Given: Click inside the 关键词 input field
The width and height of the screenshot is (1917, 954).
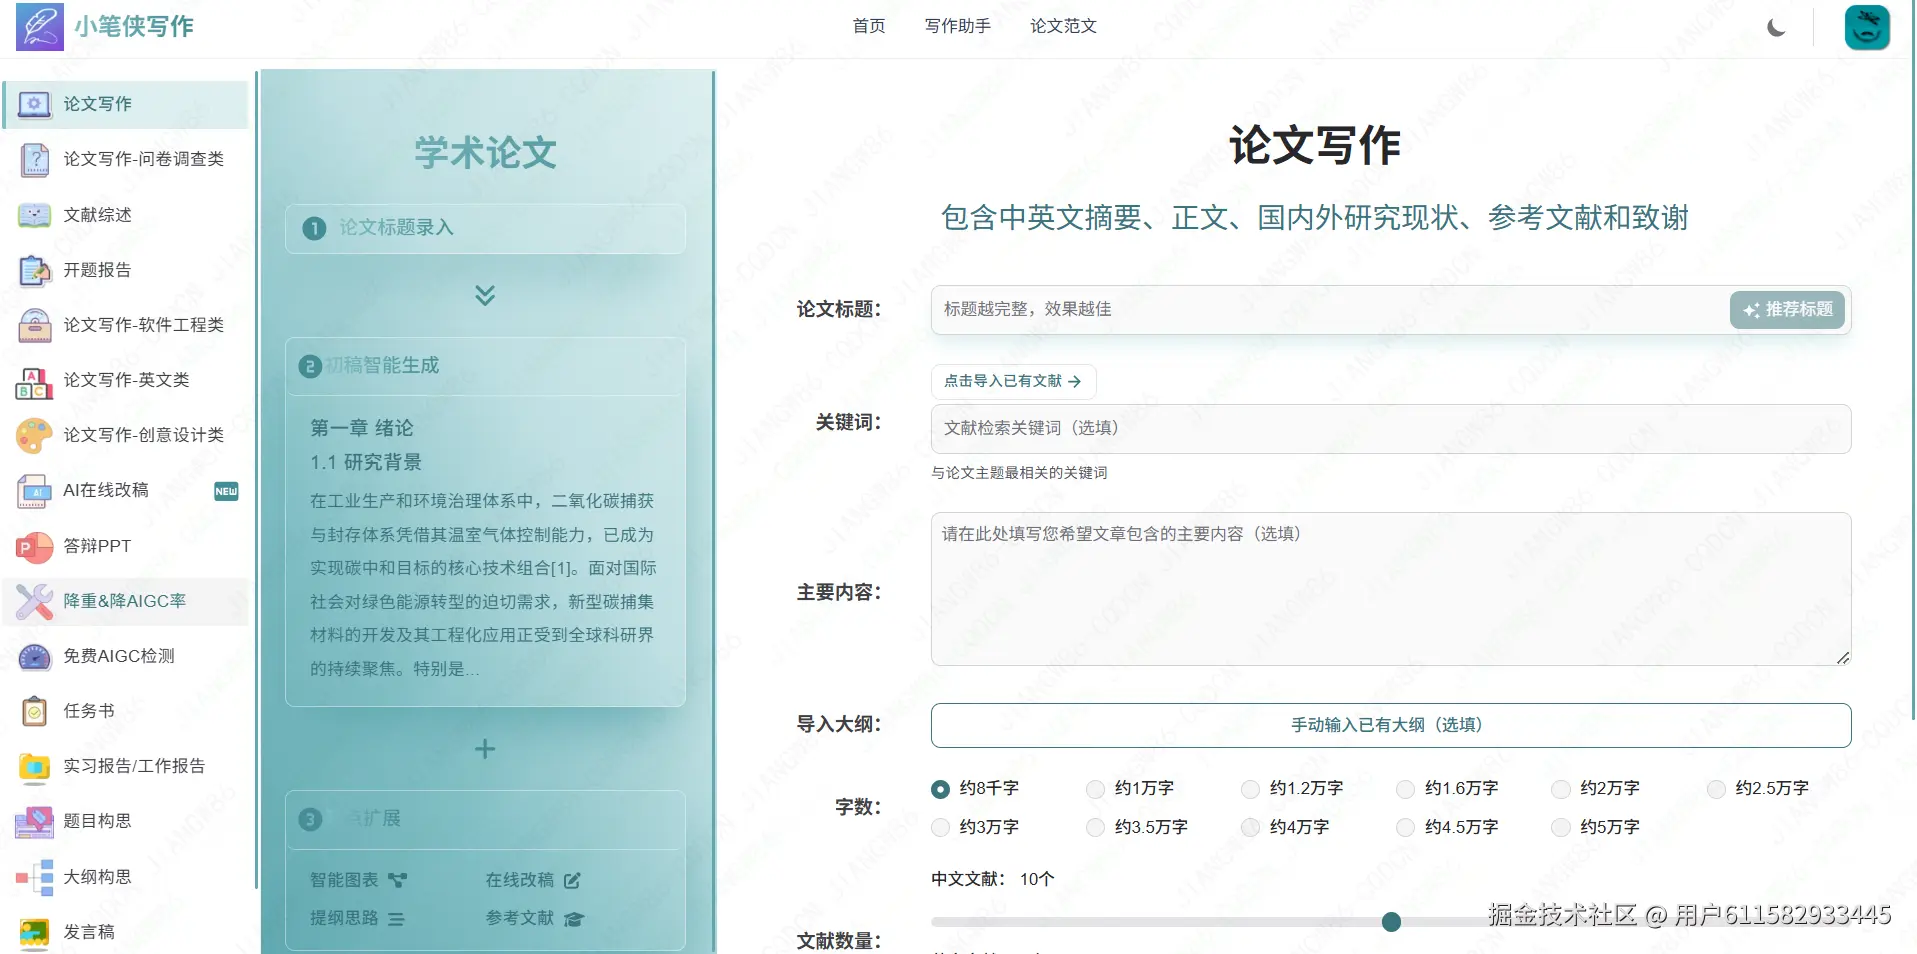Looking at the screenshot, I should pos(1389,428).
